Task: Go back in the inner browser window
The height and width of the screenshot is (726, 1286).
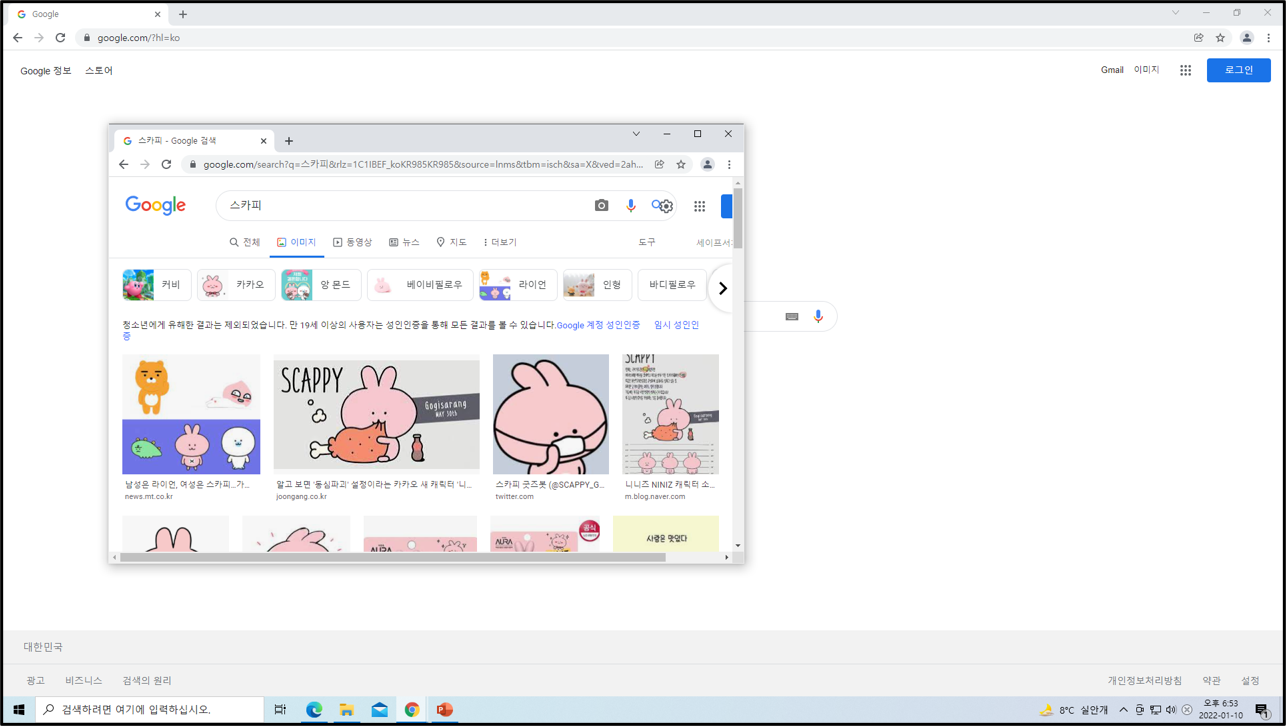Action: pos(124,164)
